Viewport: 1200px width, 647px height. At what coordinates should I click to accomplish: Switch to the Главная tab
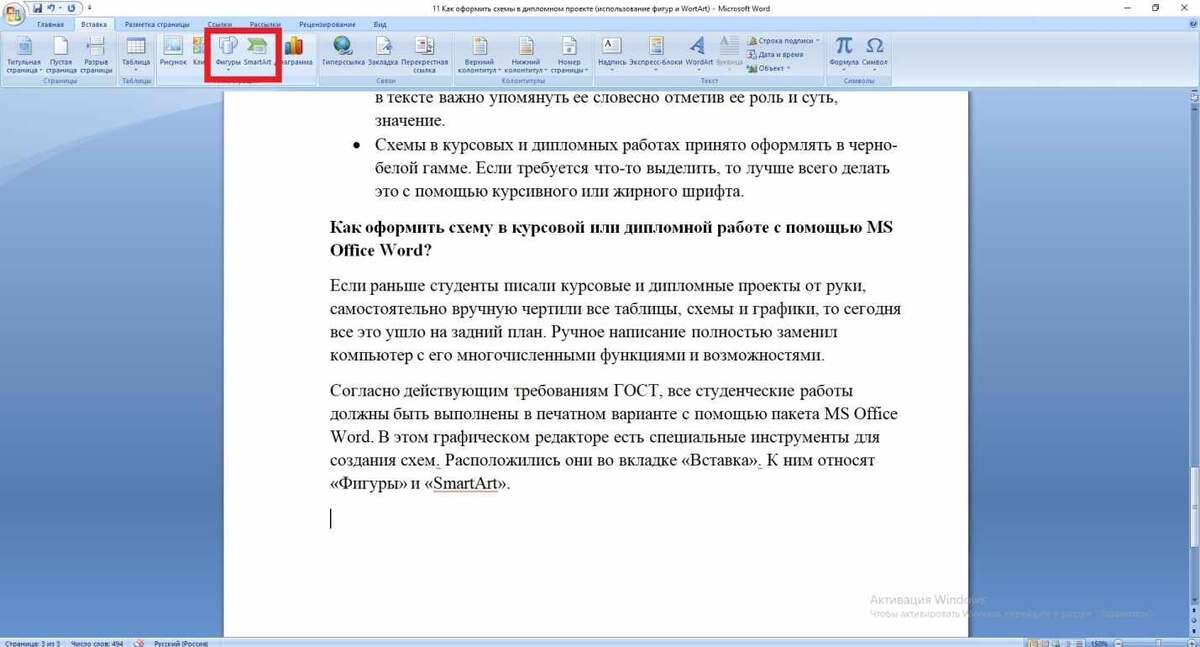[x=50, y=25]
